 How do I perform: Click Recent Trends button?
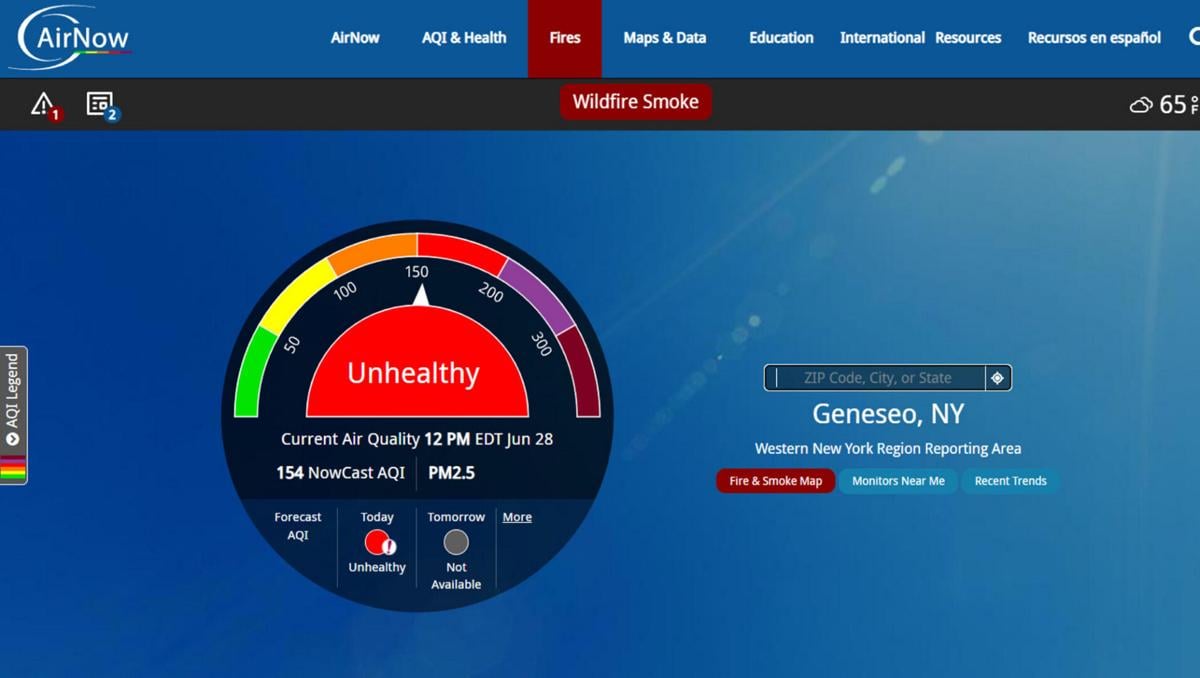tap(1010, 481)
